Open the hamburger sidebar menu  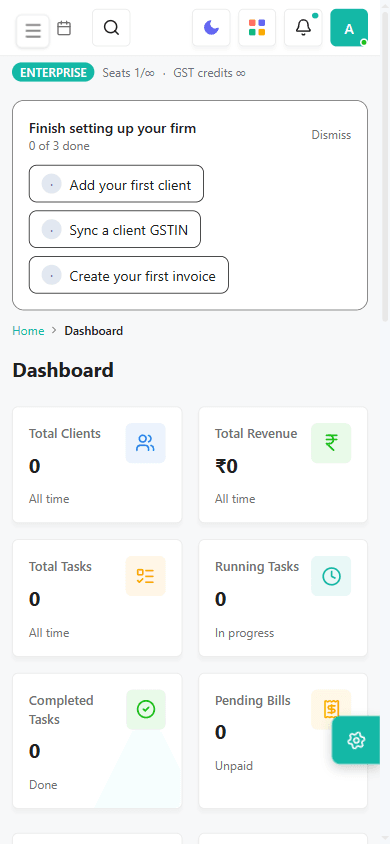coord(33,31)
